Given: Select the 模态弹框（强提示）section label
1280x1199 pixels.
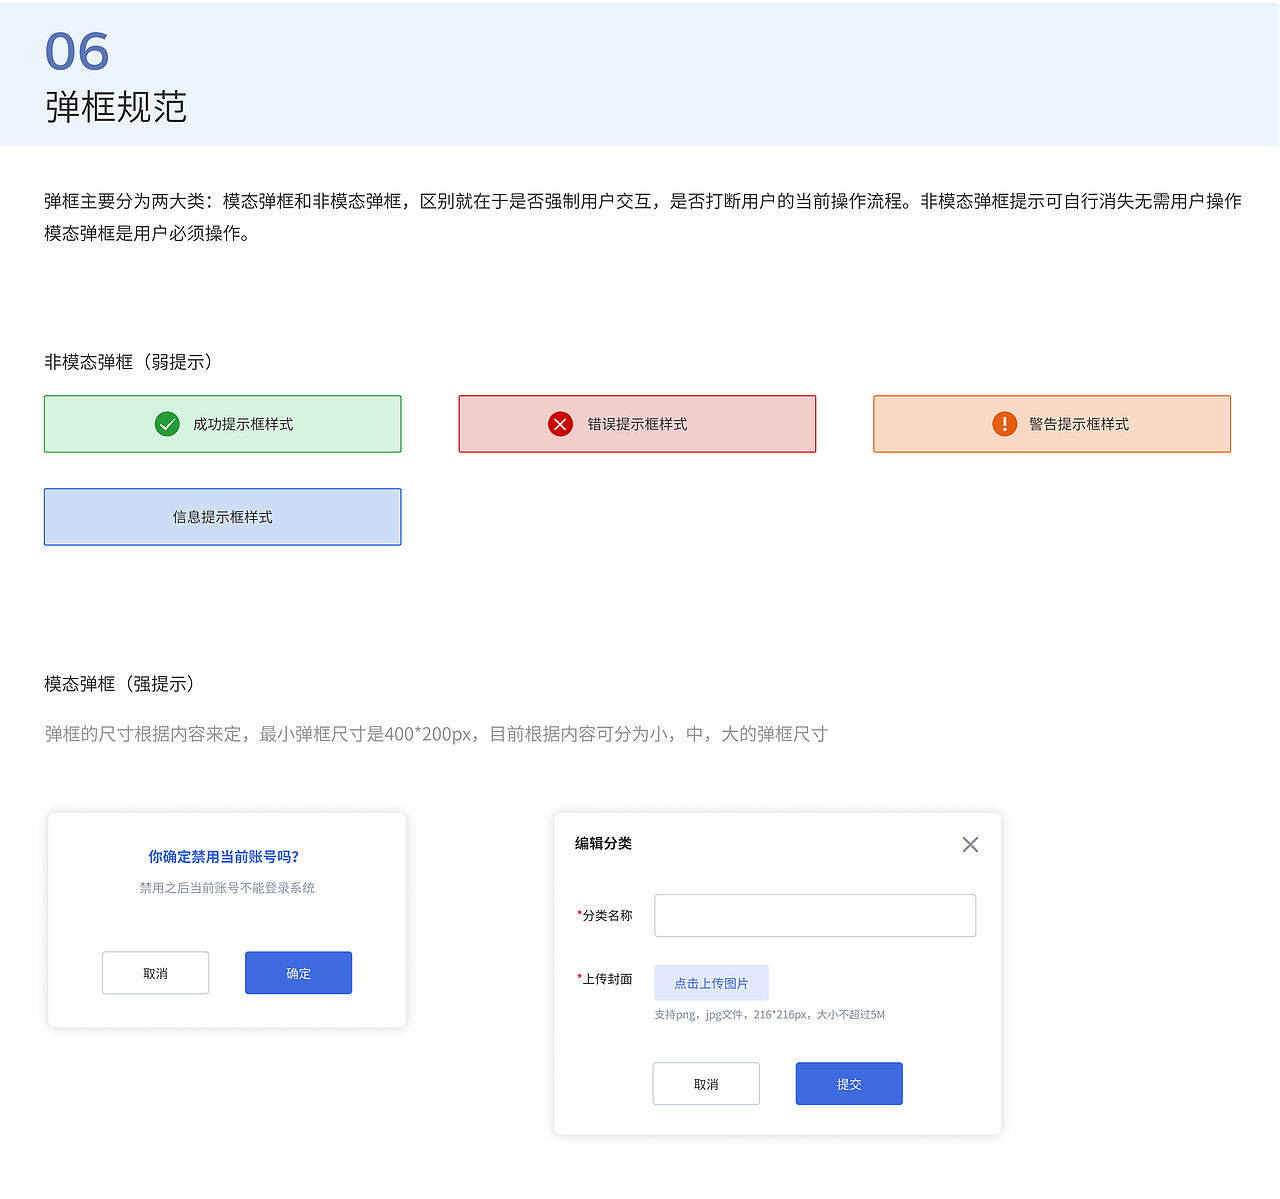Looking at the screenshot, I should 118,684.
